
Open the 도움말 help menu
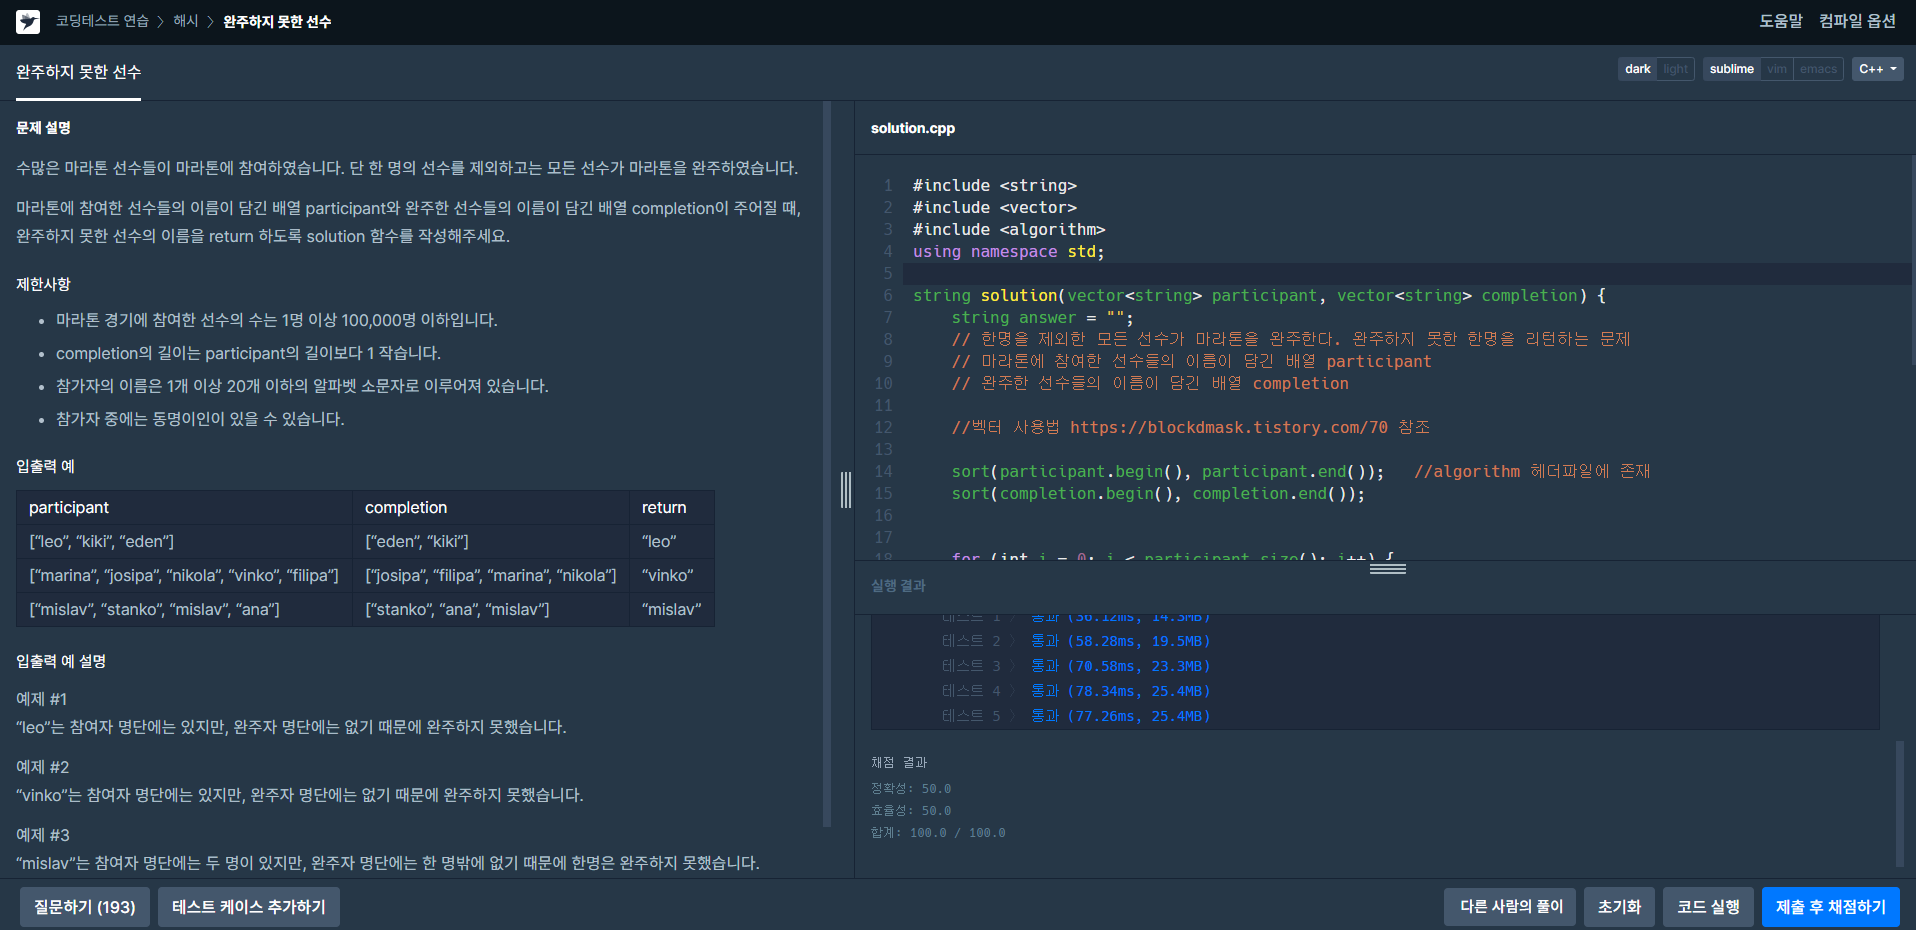pos(1781,21)
